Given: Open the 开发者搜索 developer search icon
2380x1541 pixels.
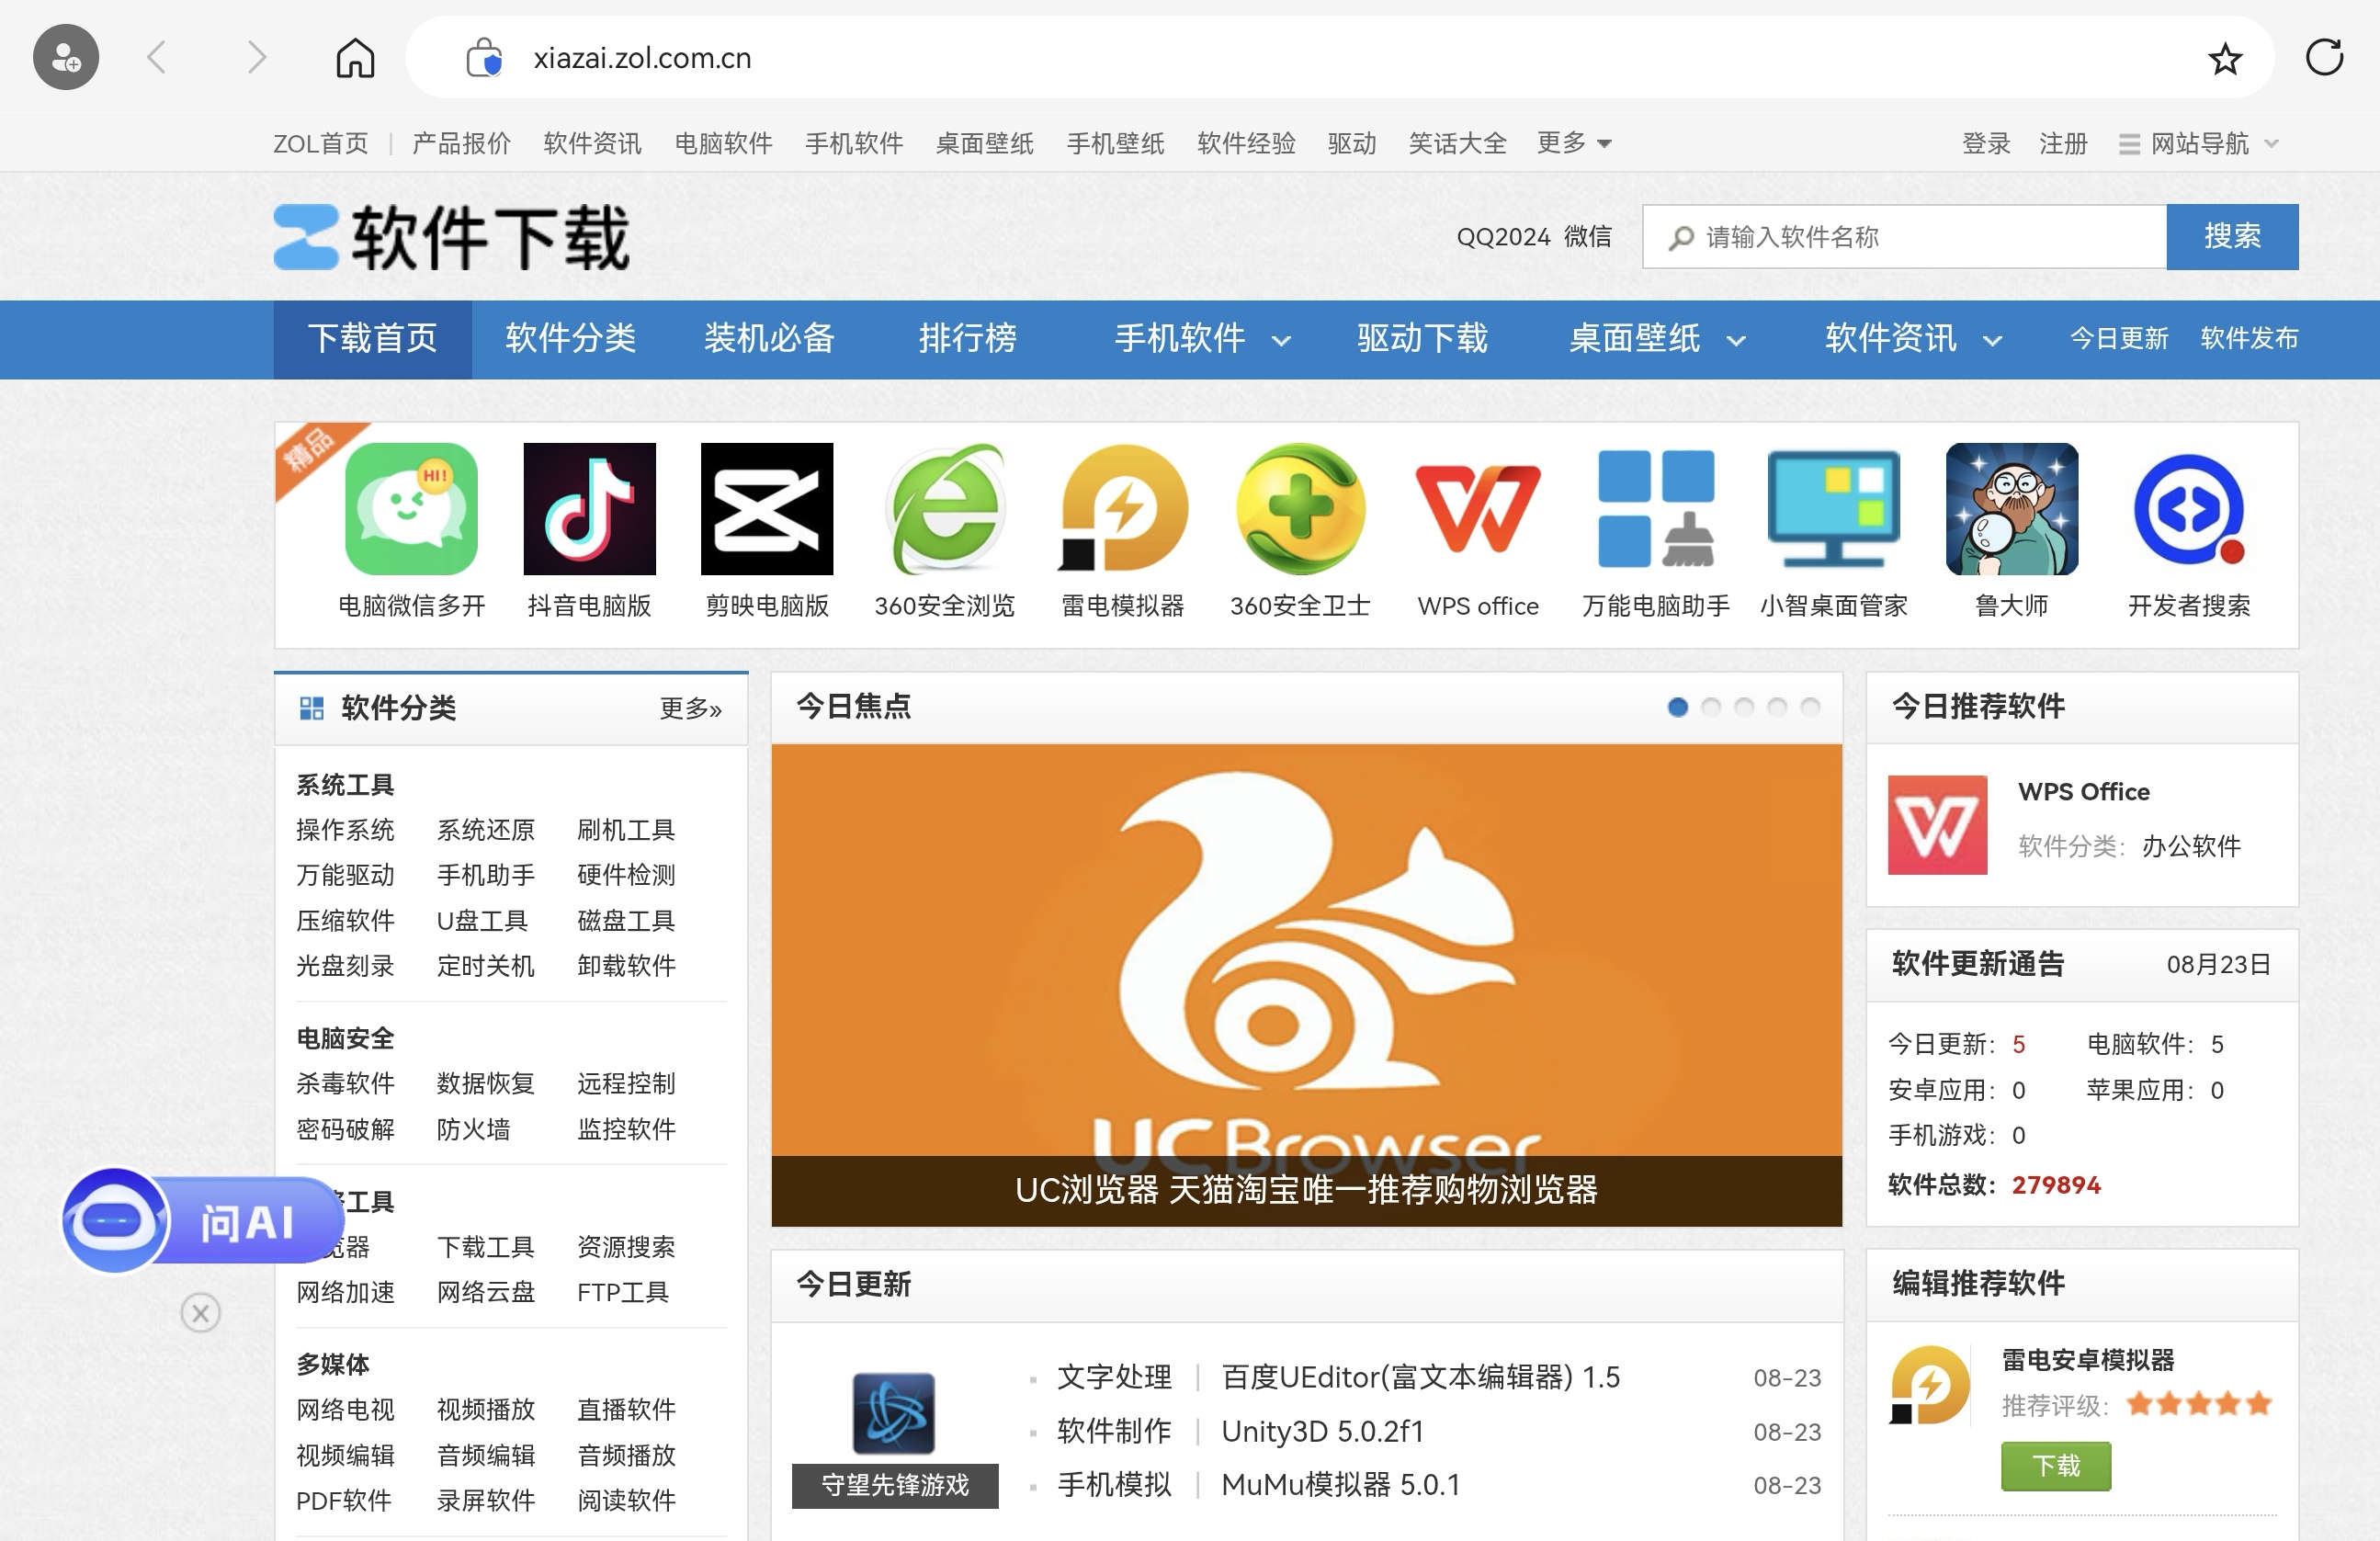Looking at the screenshot, I should [2189, 510].
